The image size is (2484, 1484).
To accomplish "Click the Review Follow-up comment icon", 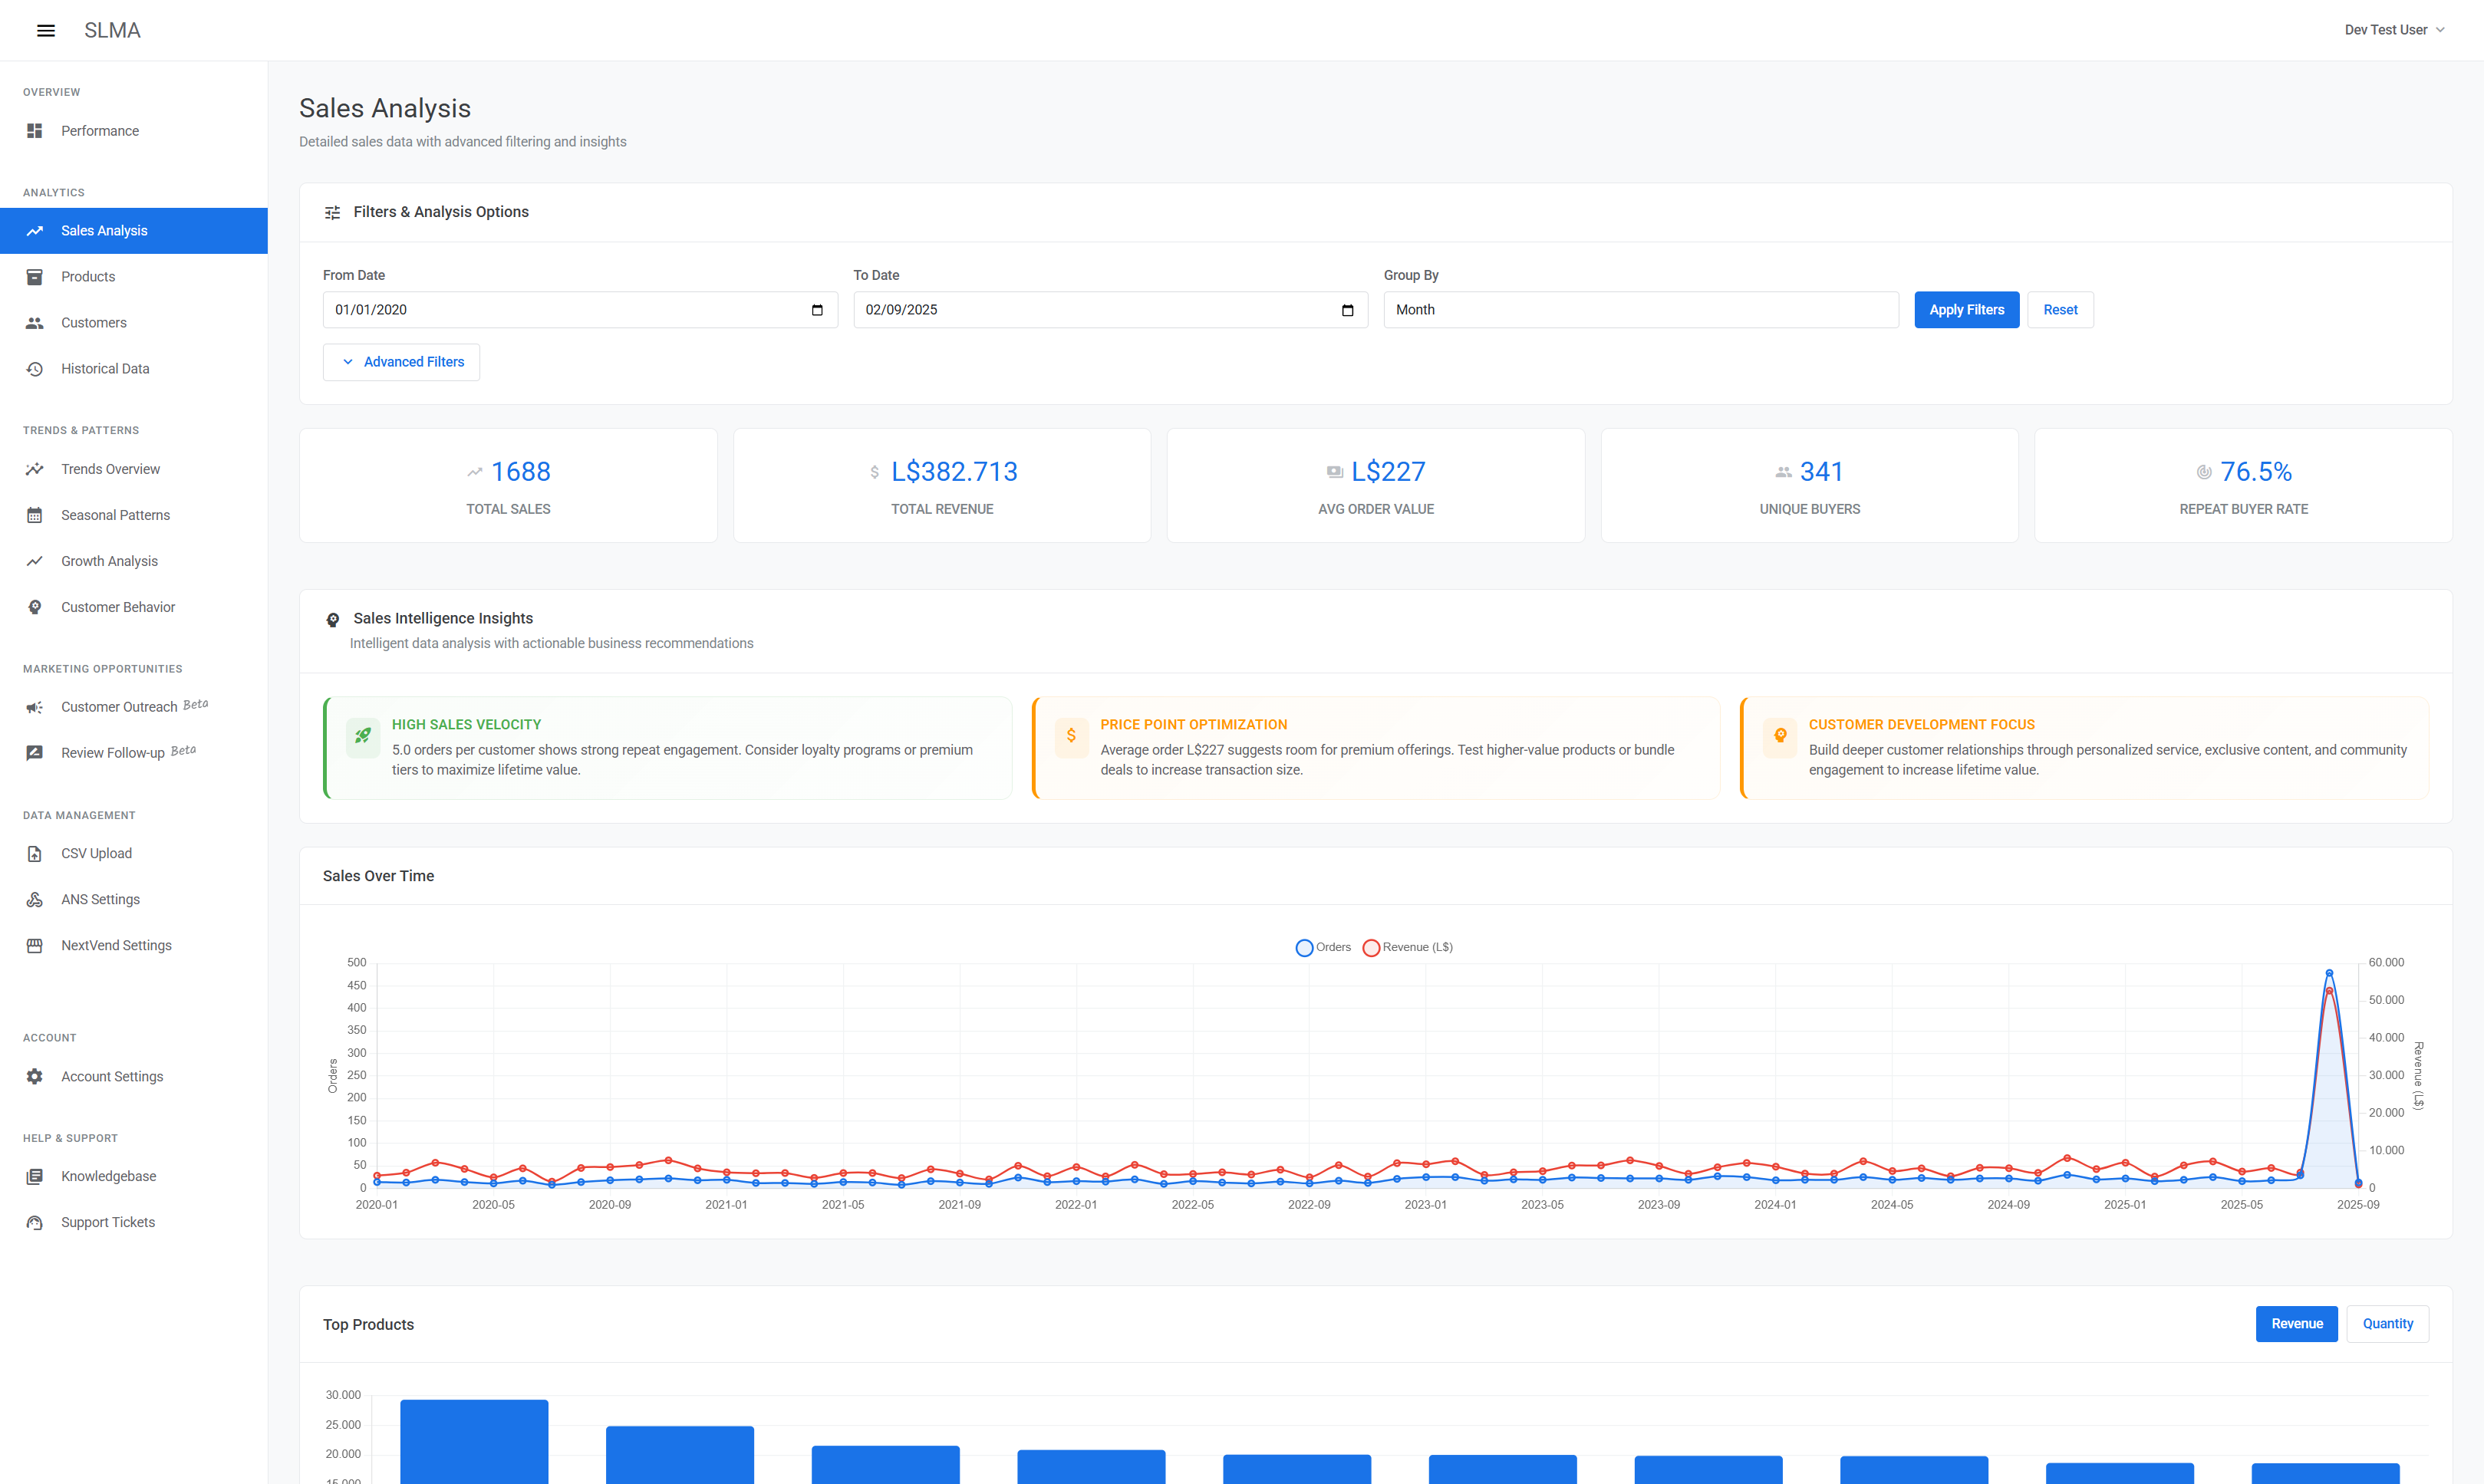I will click(x=34, y=753).
